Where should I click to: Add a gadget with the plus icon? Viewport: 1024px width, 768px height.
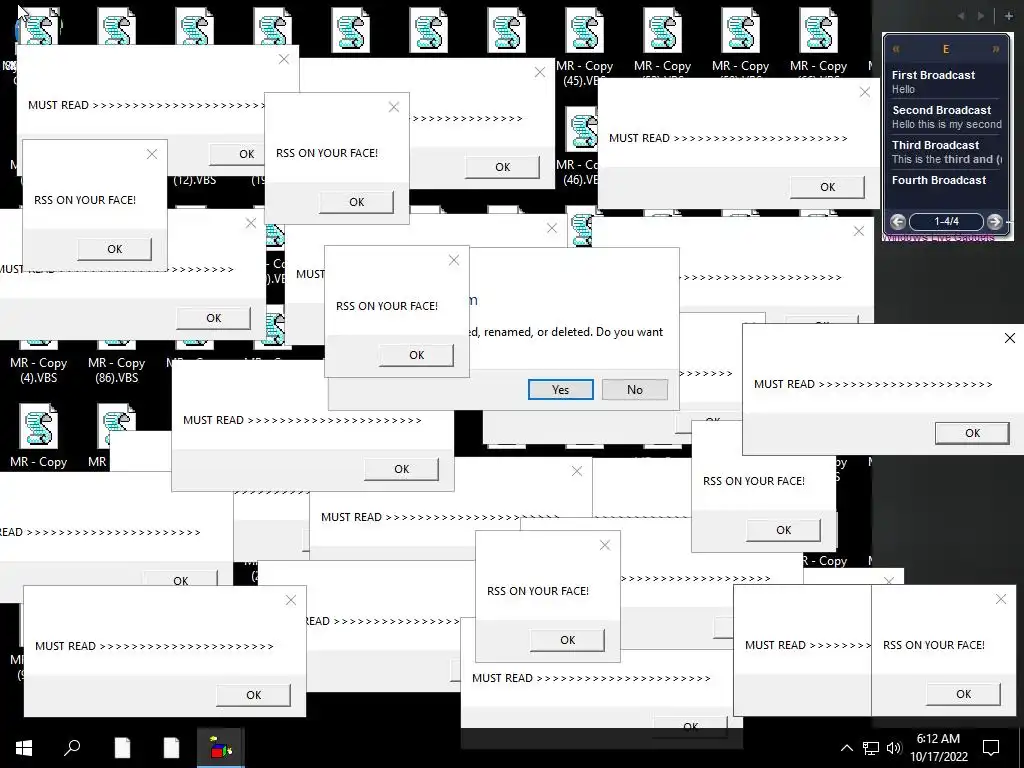[x=1008, y=16]
